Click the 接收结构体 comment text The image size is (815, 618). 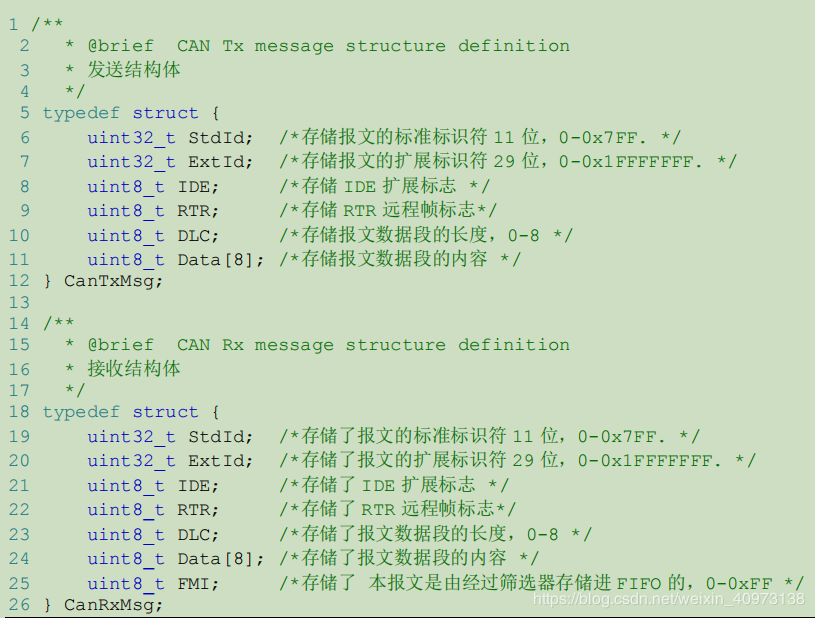click(134, 369)
